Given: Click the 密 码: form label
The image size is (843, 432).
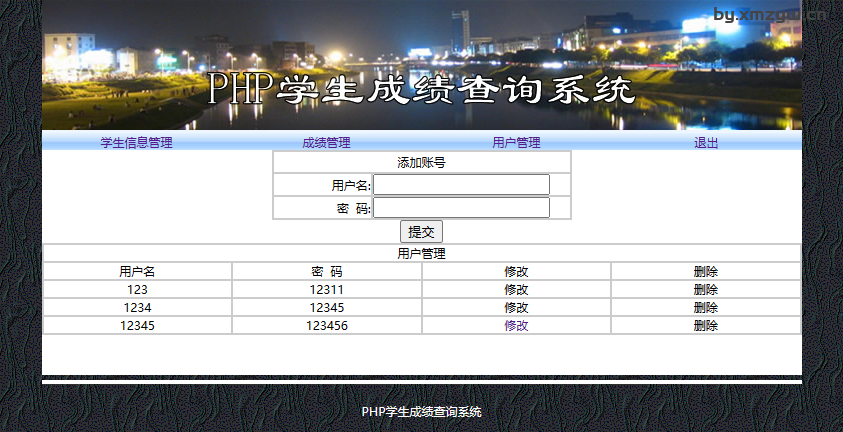Looking at the screenshot, I should (x=354, y=208).
